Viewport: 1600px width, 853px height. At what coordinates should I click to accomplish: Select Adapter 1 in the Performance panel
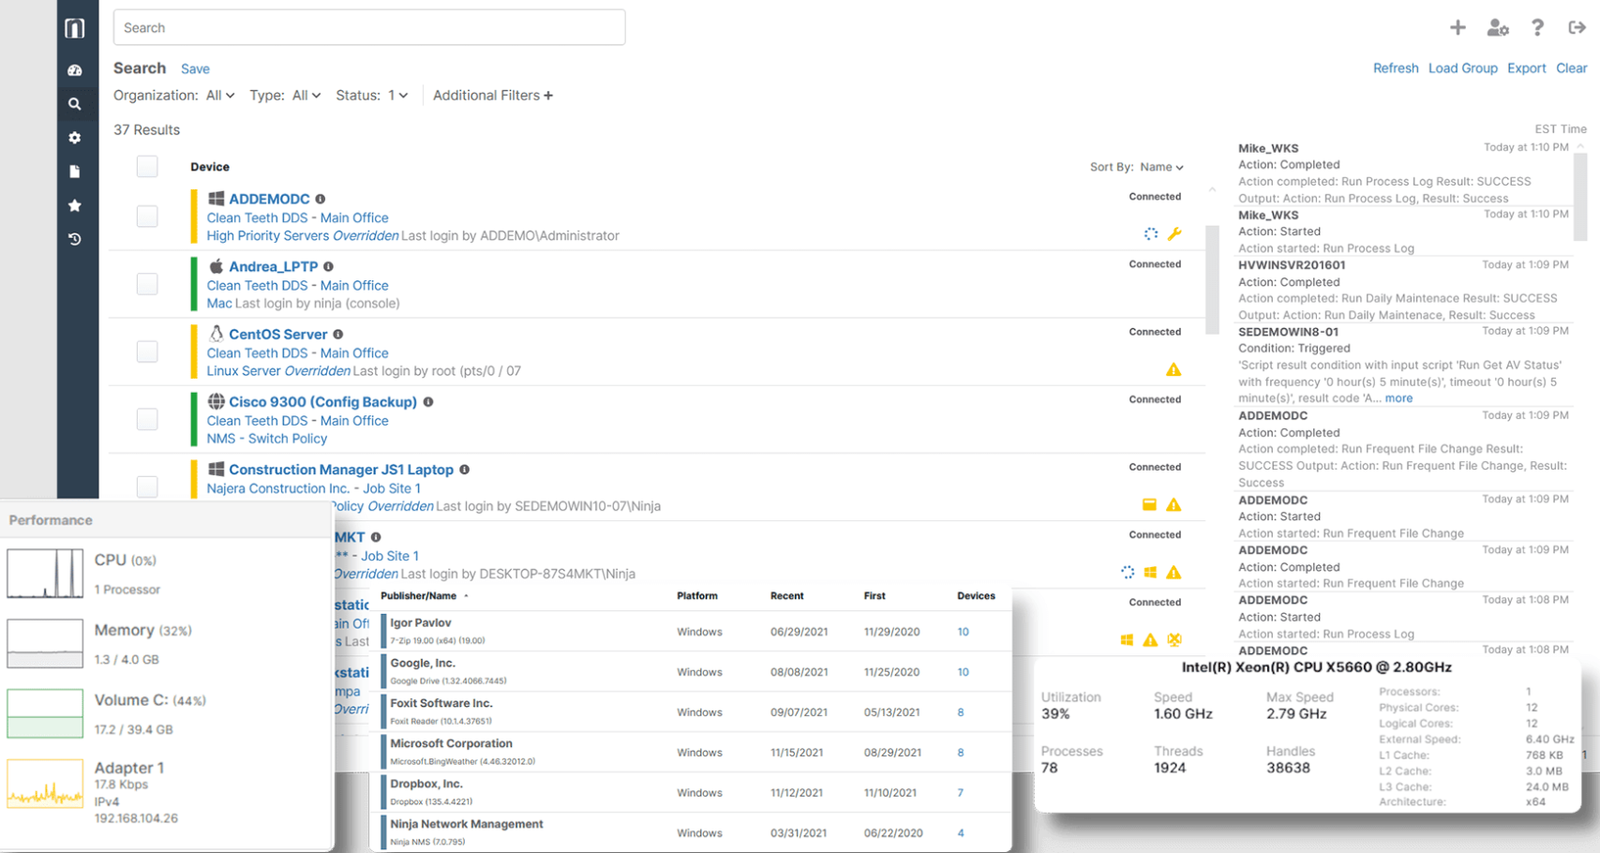pos(166,792)
